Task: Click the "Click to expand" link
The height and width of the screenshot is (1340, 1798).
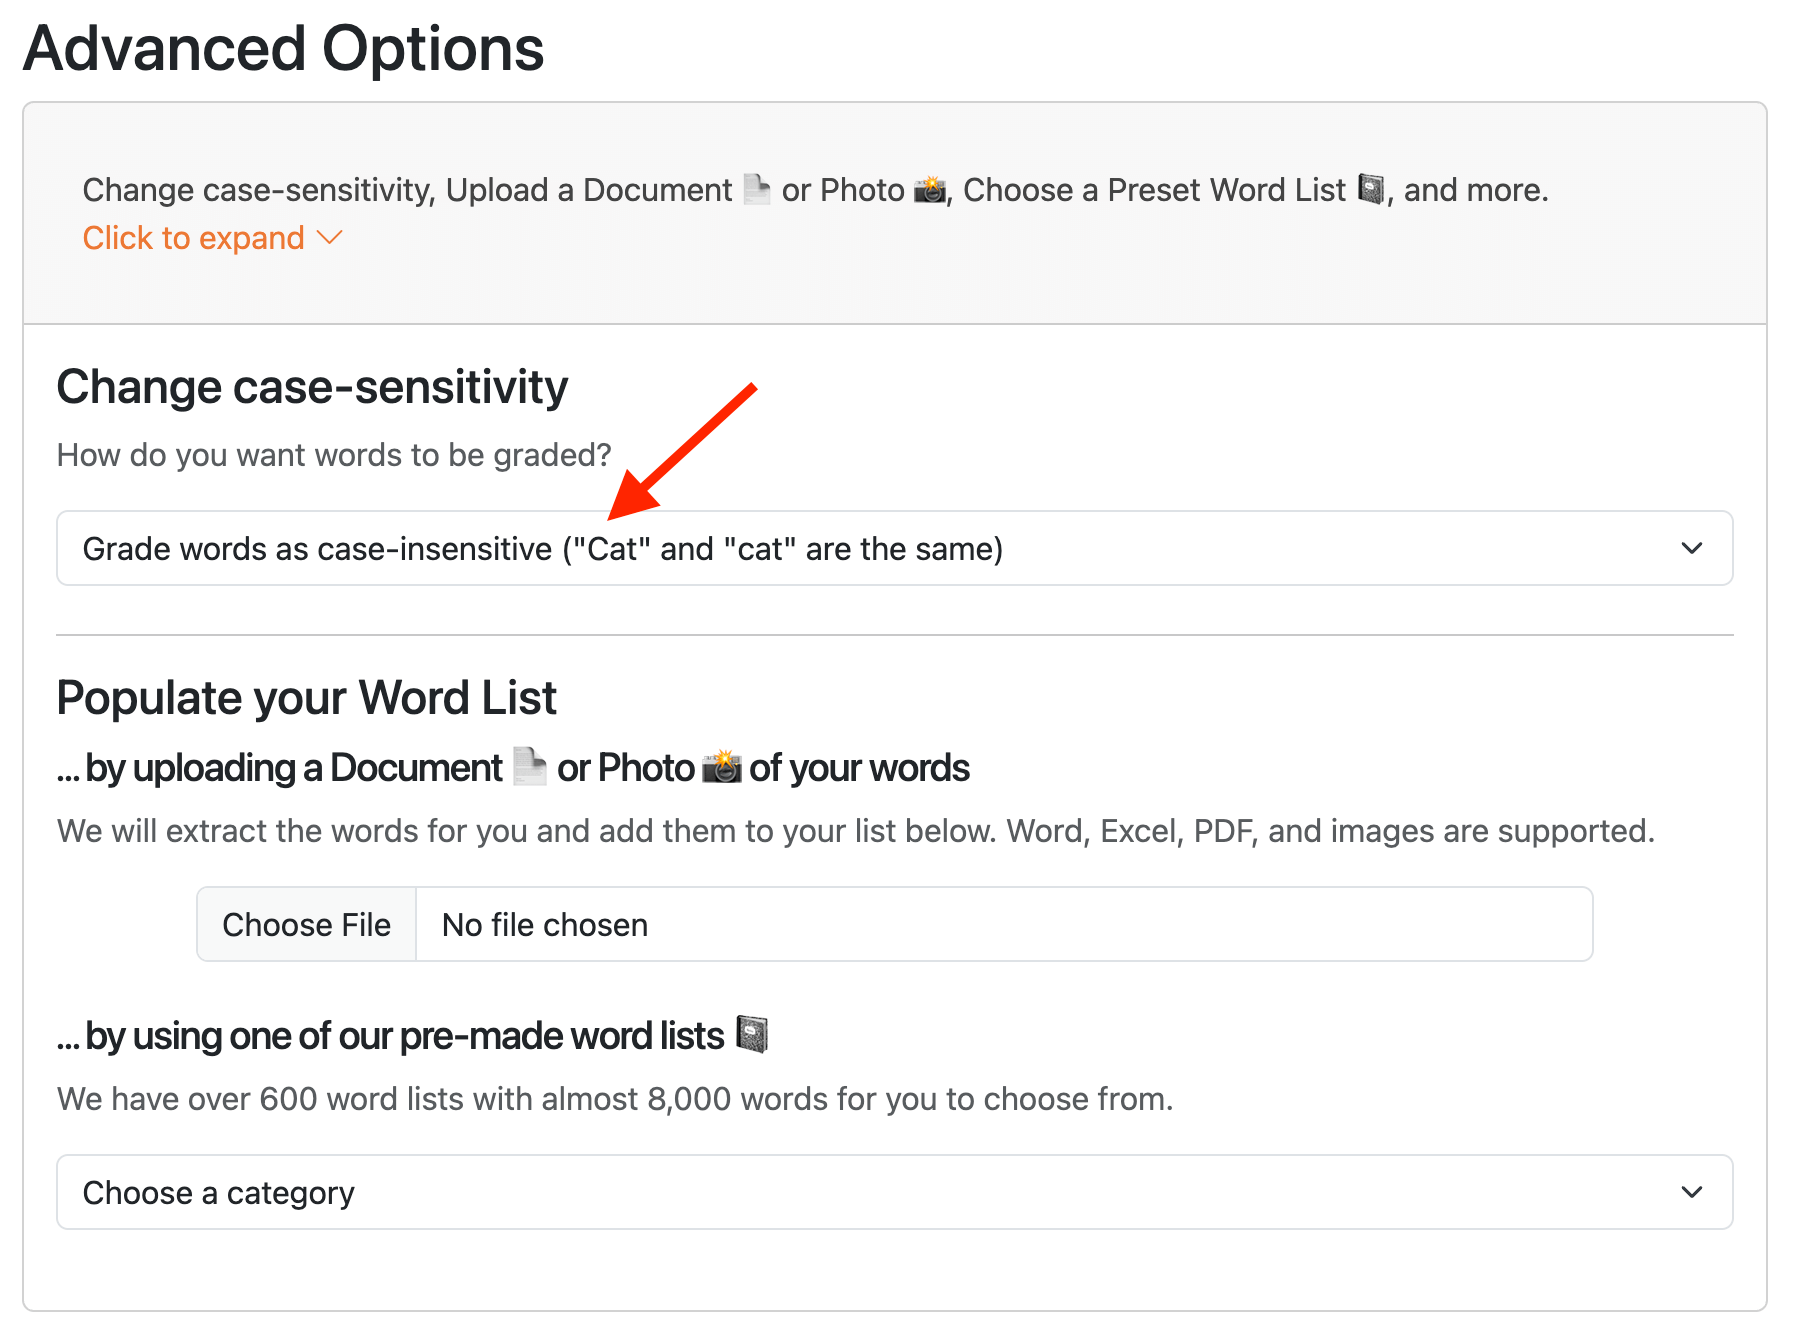Action: point(193,238)
